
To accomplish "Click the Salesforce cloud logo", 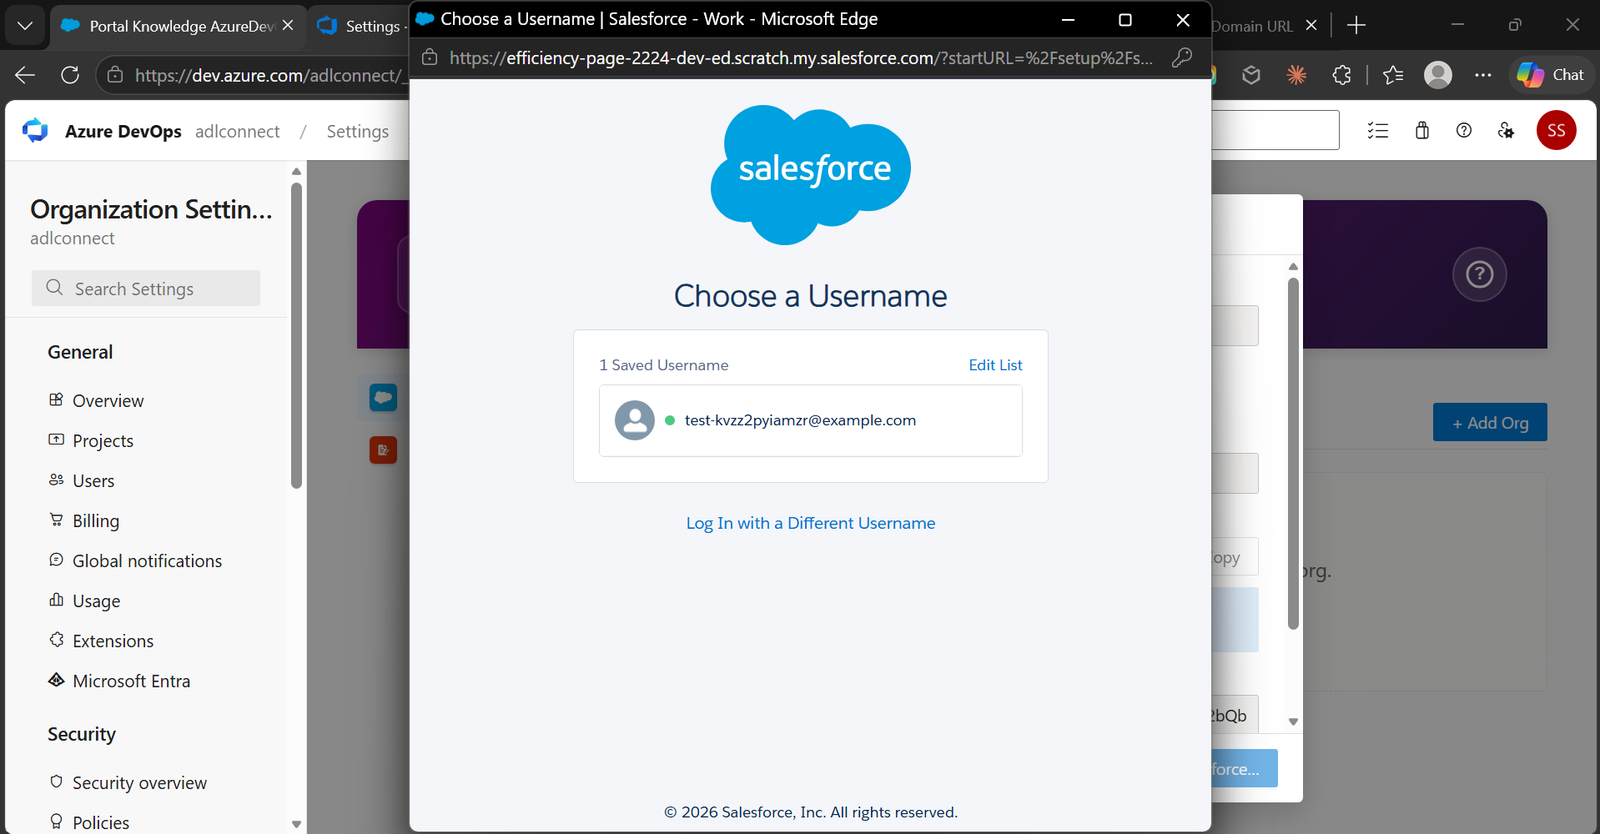I will pos(810,174).
